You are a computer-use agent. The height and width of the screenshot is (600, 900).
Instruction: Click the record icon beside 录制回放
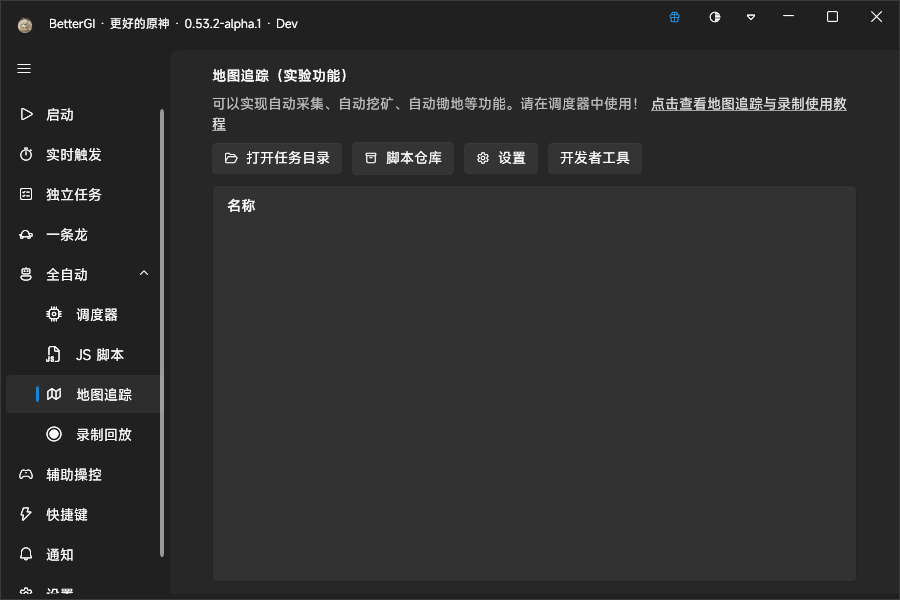point(54,434)
